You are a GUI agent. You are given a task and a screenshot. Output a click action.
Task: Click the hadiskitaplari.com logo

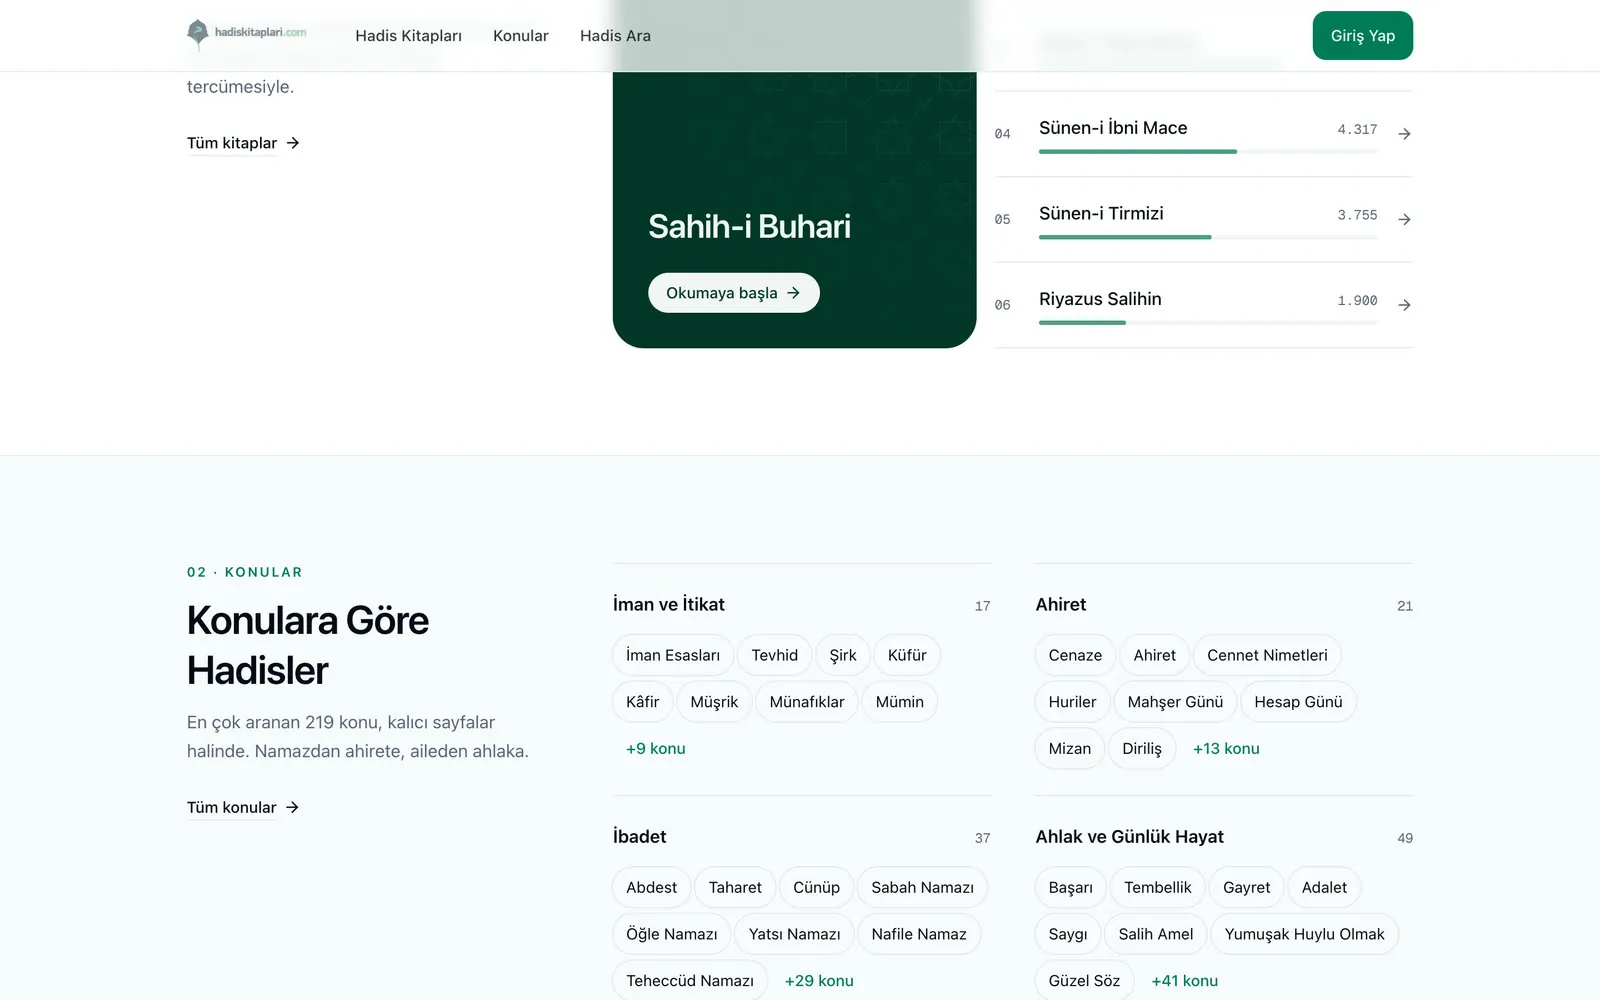(x=247, y=34)
